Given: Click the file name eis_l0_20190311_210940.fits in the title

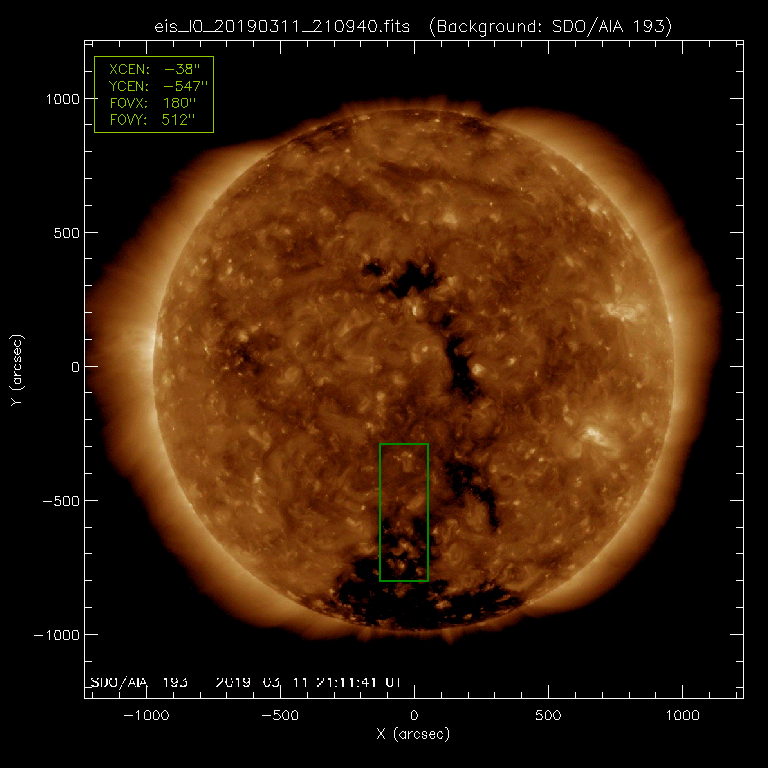Looking at the screenshot, I should point(284,25).
